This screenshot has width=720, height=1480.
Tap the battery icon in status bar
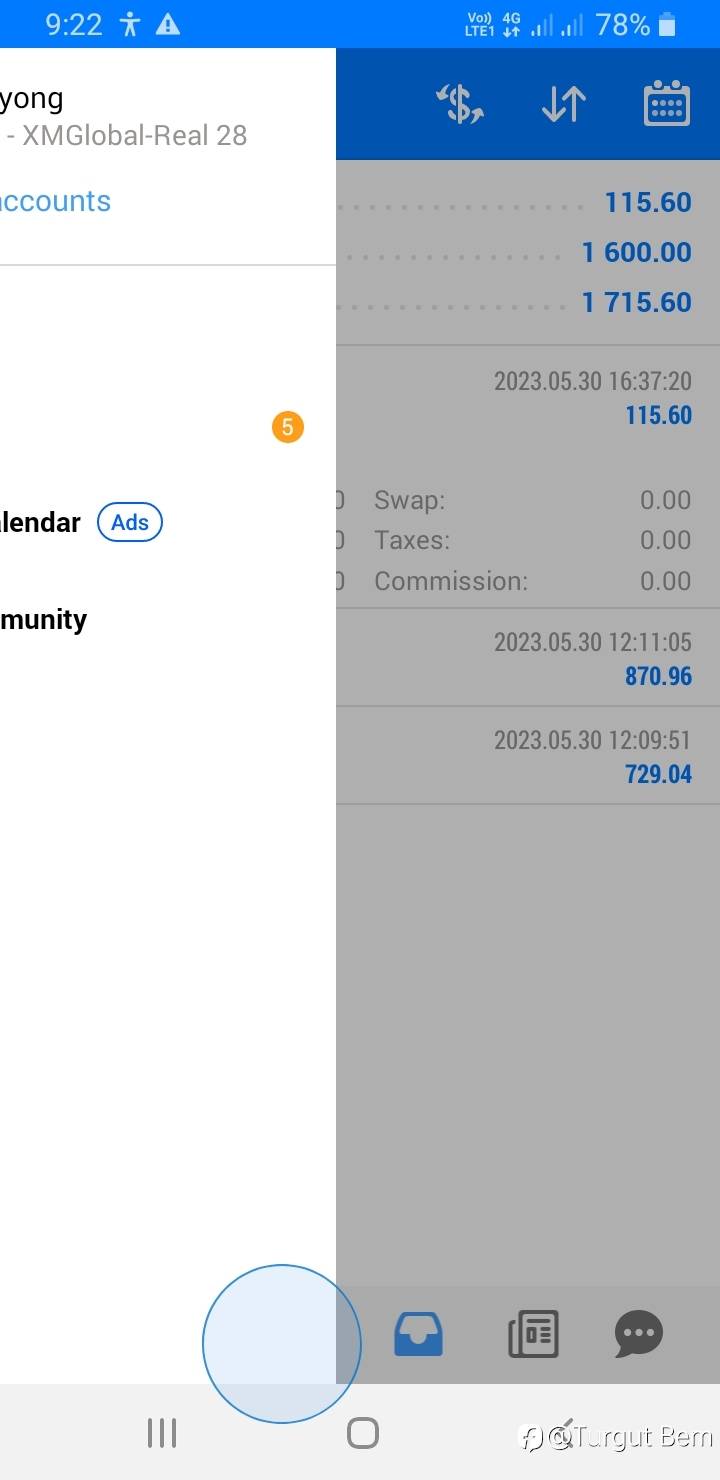pyautogui.click(x=668, y=24)
